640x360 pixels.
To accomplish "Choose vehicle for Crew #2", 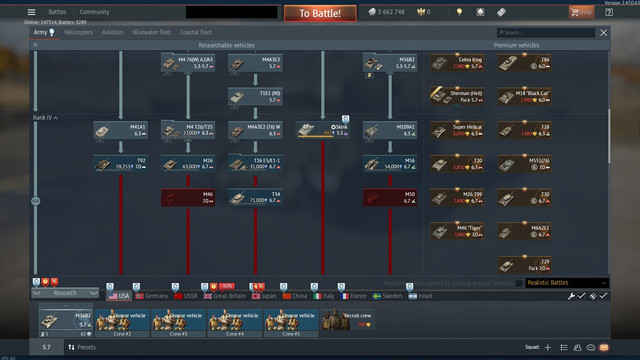I will click(122, 322).
